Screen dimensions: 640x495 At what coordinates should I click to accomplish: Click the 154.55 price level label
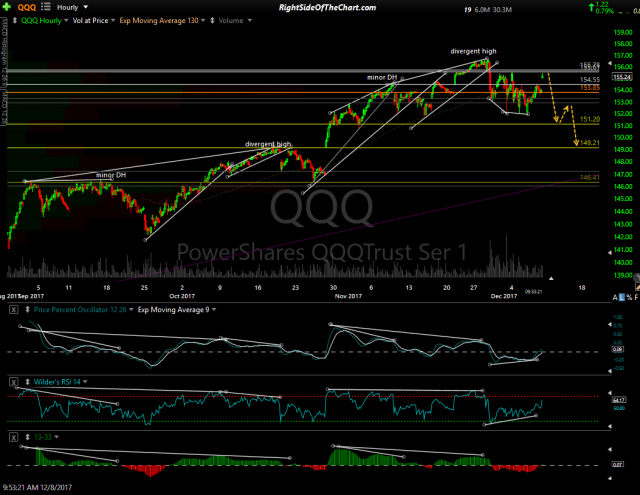590,80
